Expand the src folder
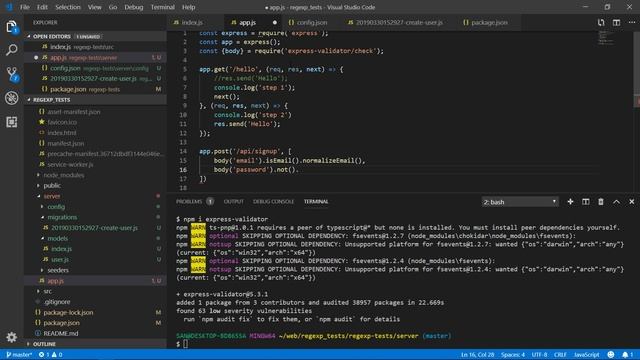The width and height of the screenshot is (640, 360). [48, 291]
